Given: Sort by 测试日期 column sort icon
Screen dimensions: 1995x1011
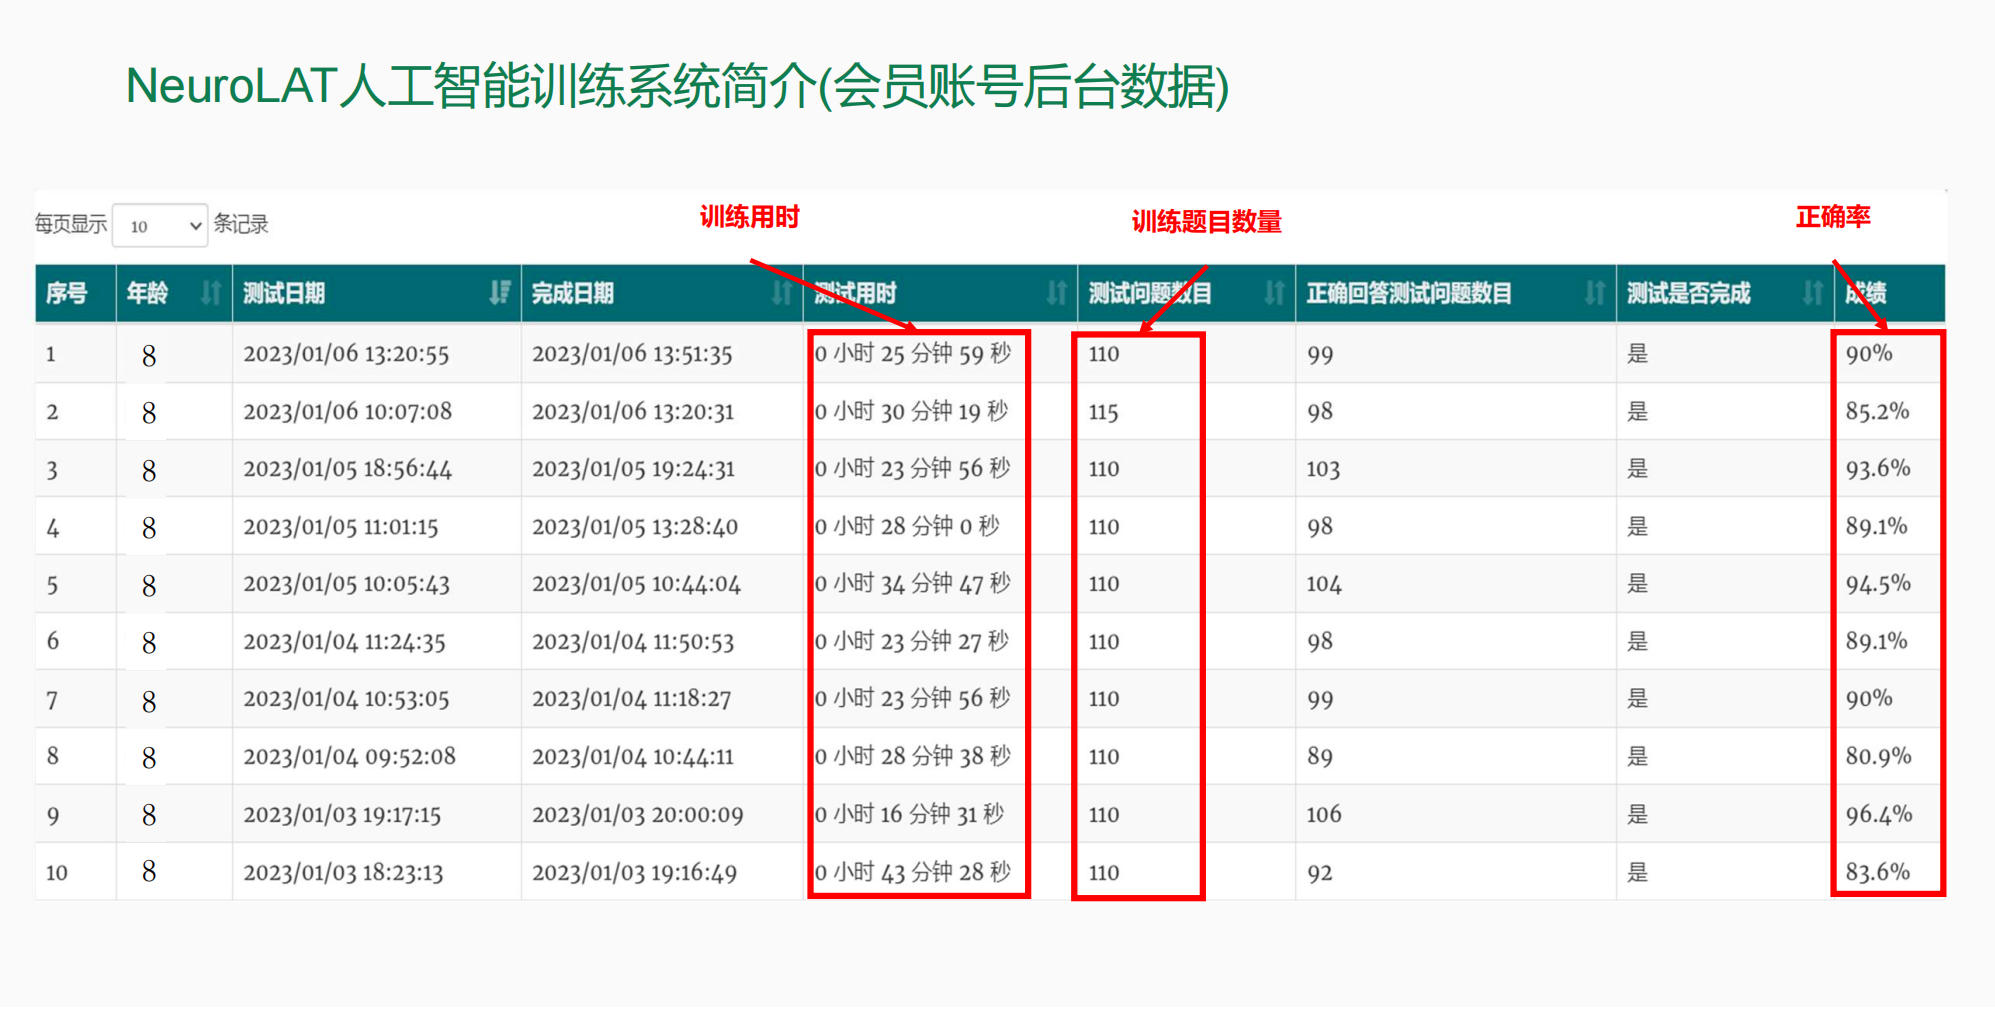Looking at the screenshot, I should (500, 293).
